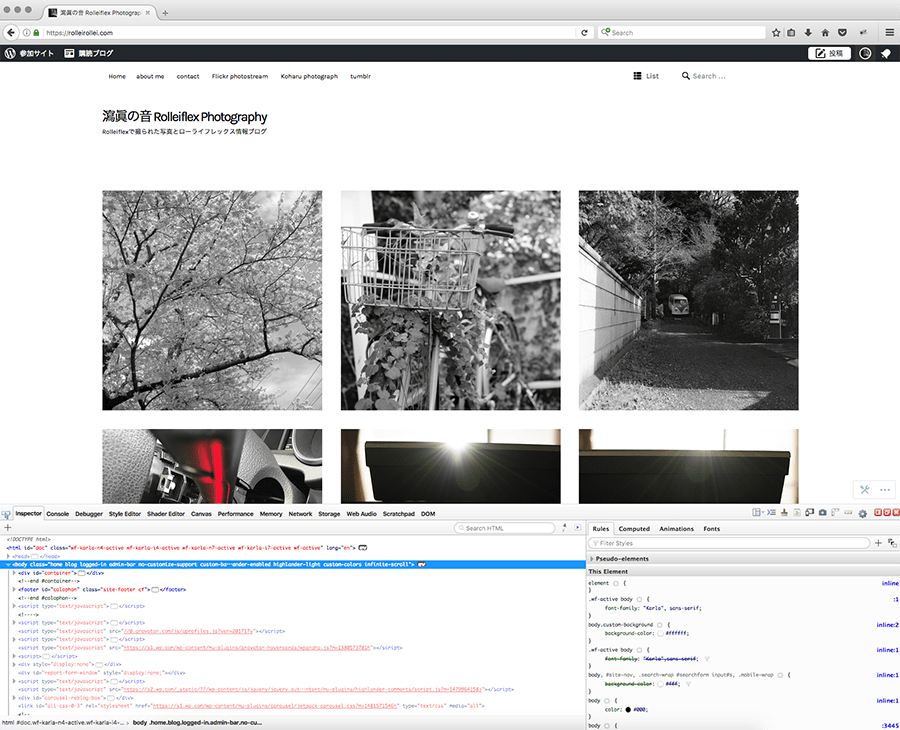
Task: Add new CSS rule with plus icon
Action: pos(878,543)
